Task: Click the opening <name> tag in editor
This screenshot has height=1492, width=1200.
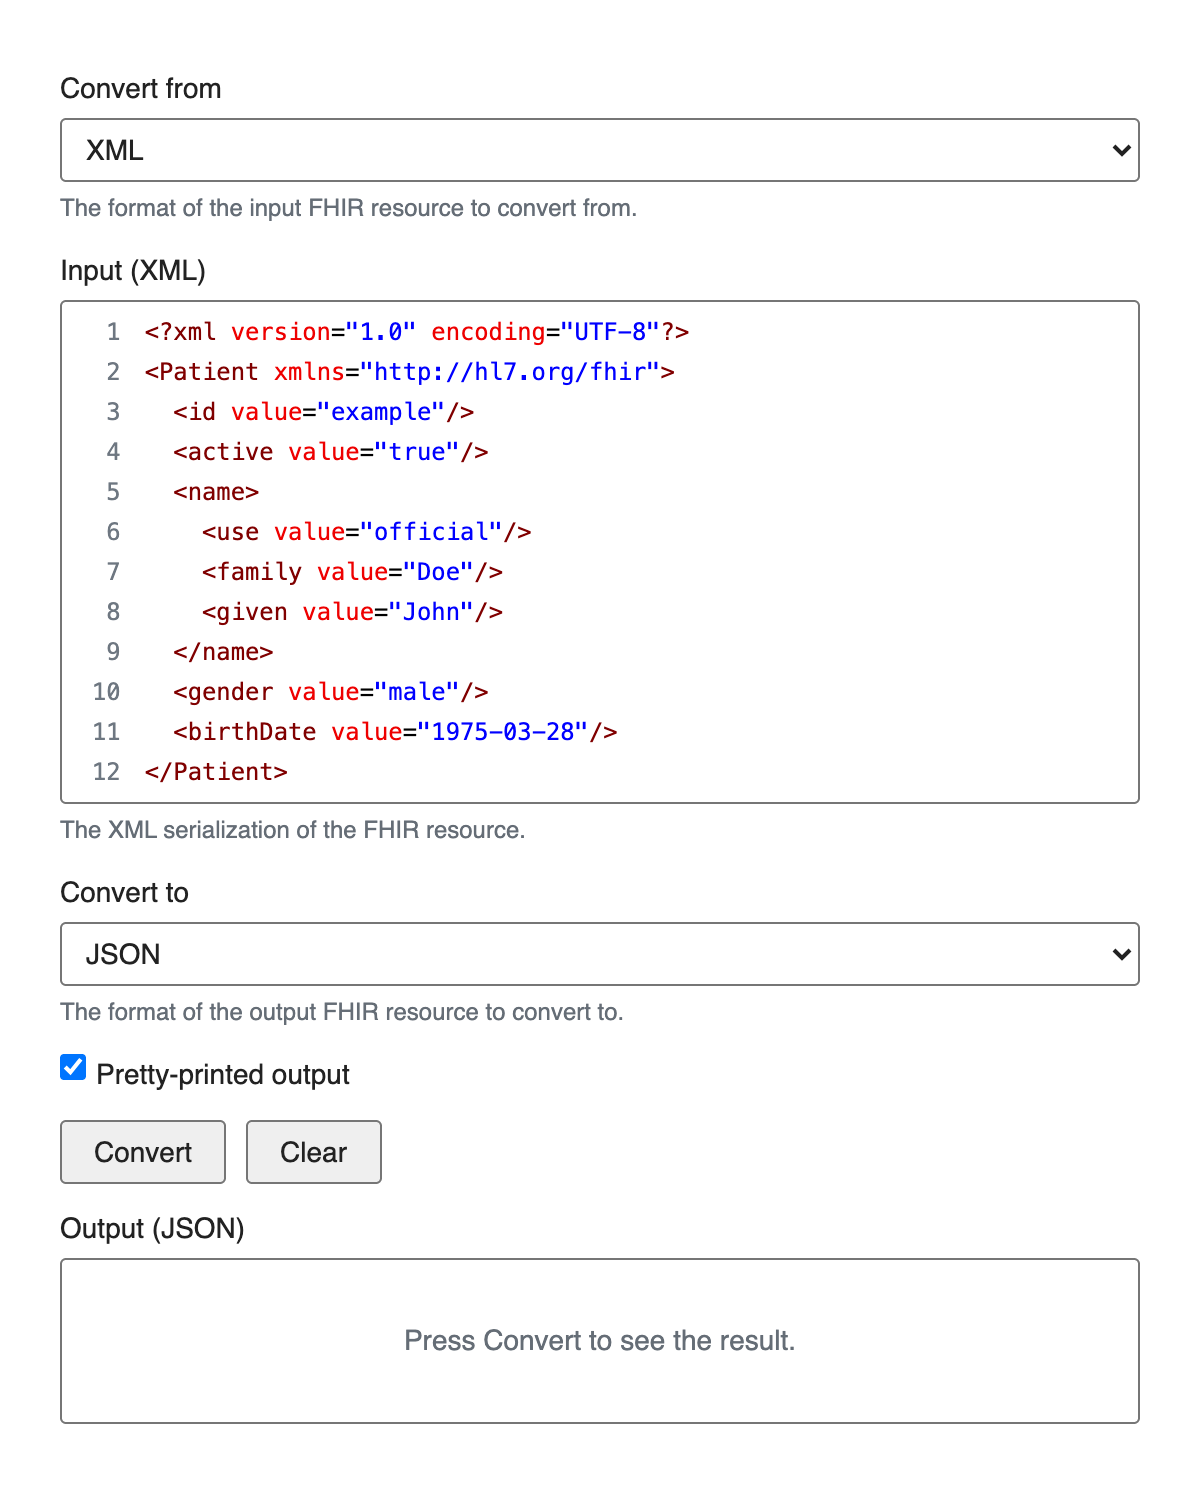Action: click(216, 492)
